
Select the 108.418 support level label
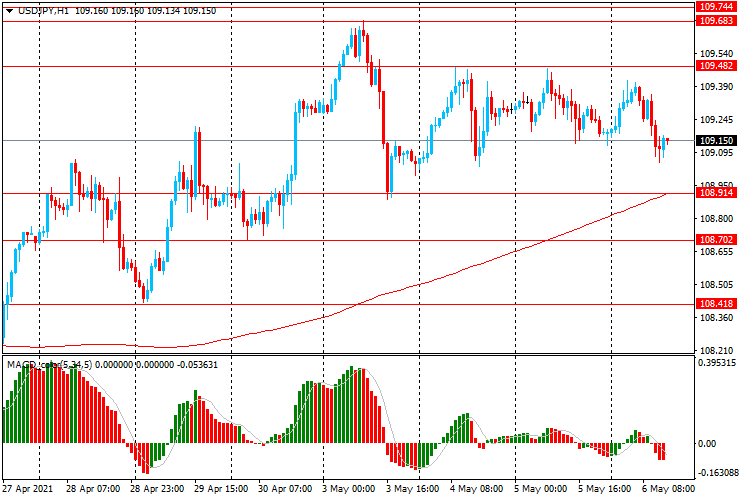[x=716, y=304]
